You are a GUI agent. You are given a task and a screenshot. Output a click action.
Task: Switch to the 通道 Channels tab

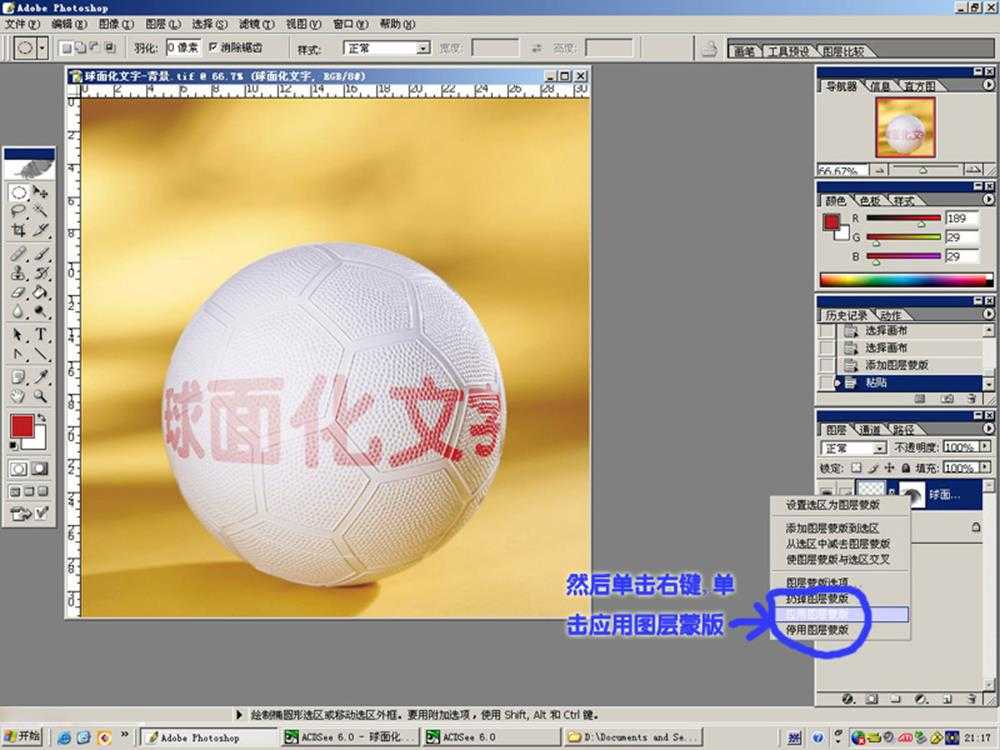pos(869,430)
